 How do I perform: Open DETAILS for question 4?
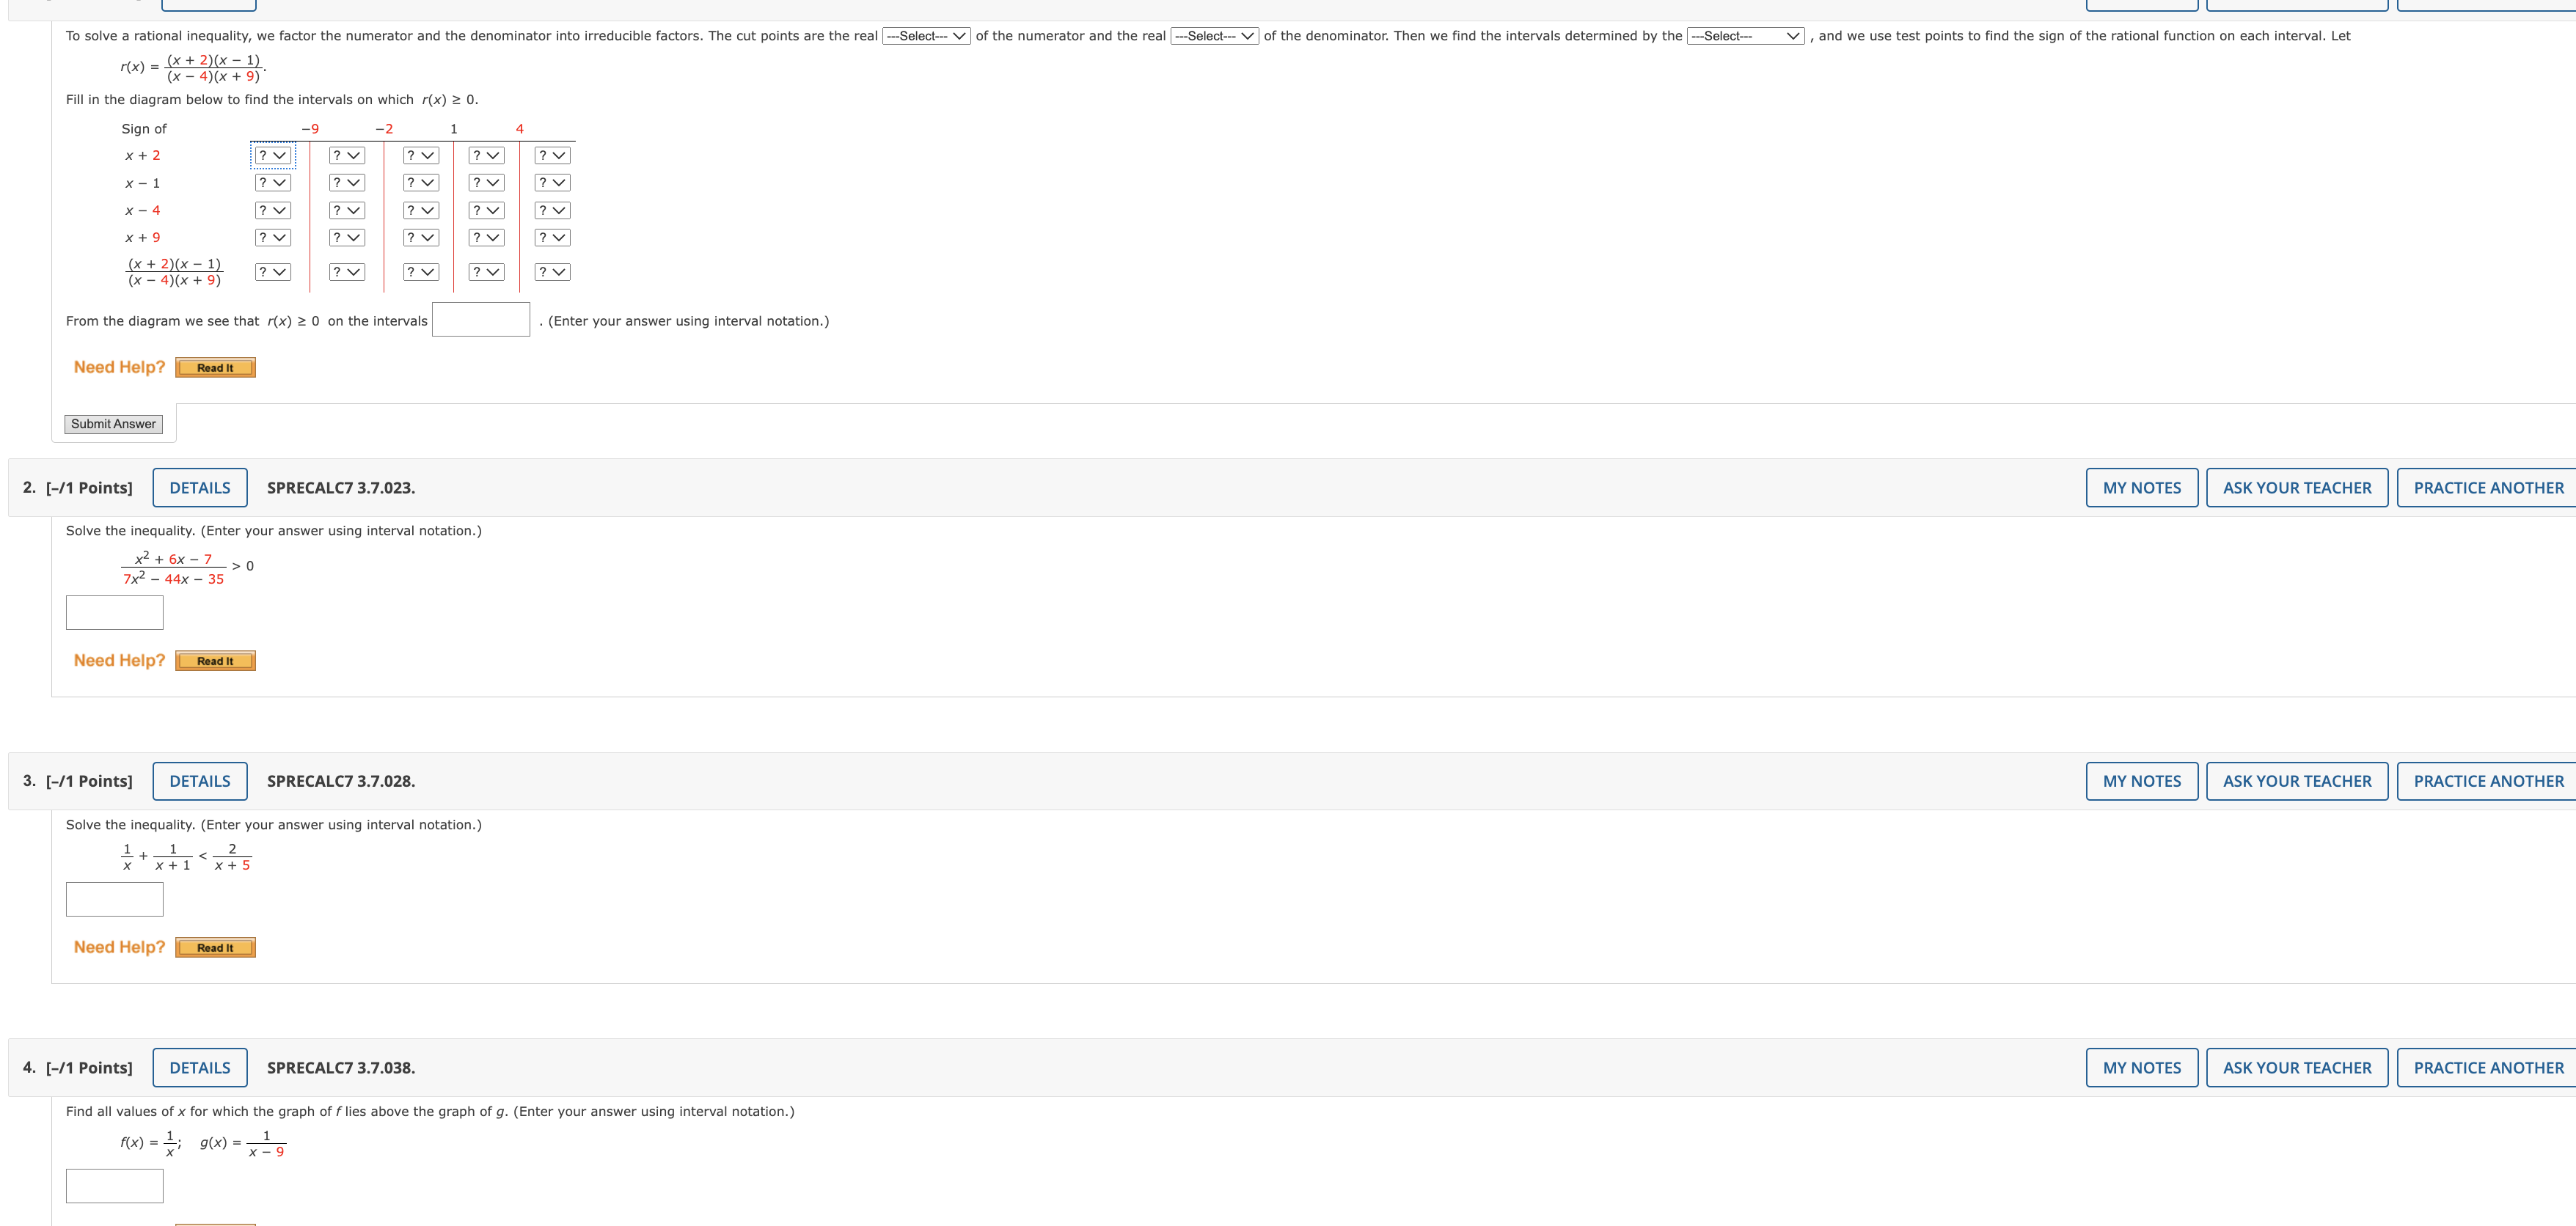[x=200, y=1068]
